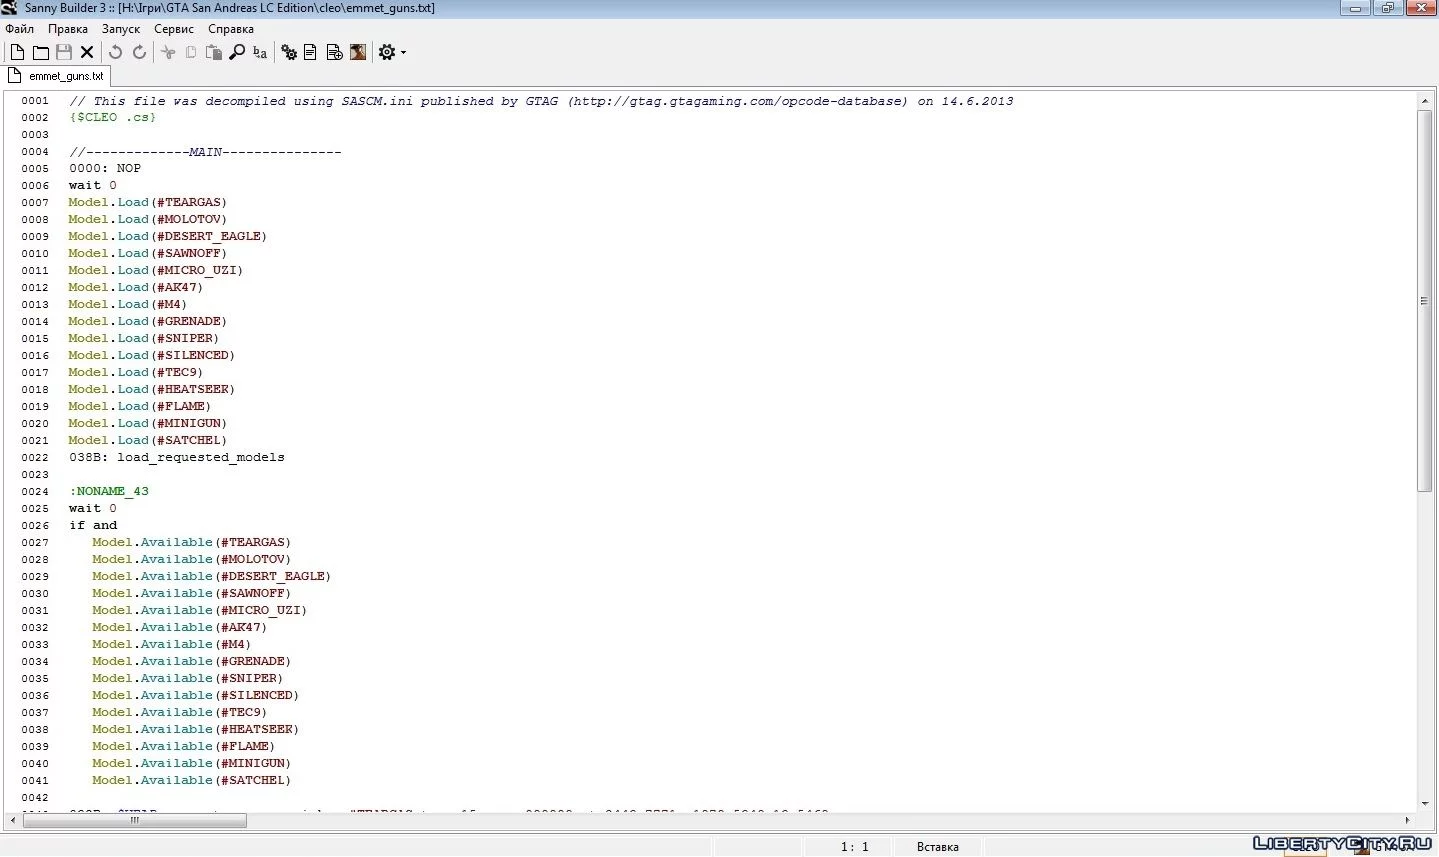
Task: Click the horizontal scrollbar thumb
Action: 134,820
